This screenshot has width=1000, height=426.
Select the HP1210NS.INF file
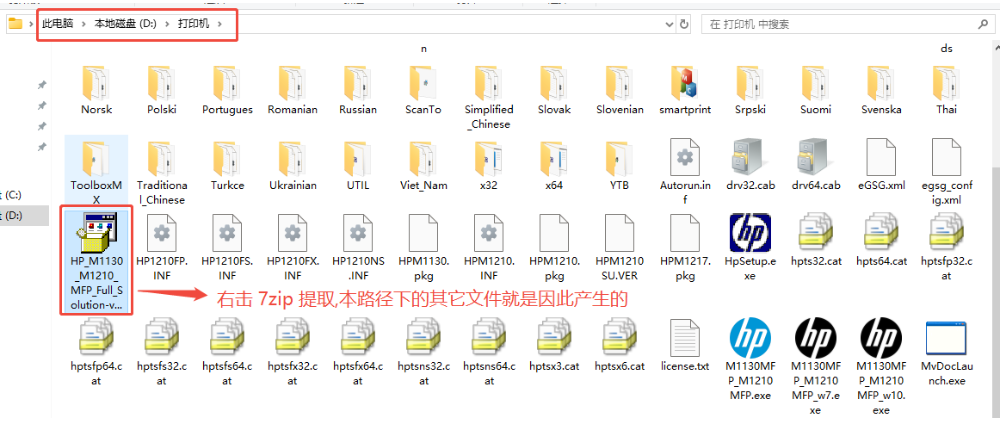click(358, 248)
